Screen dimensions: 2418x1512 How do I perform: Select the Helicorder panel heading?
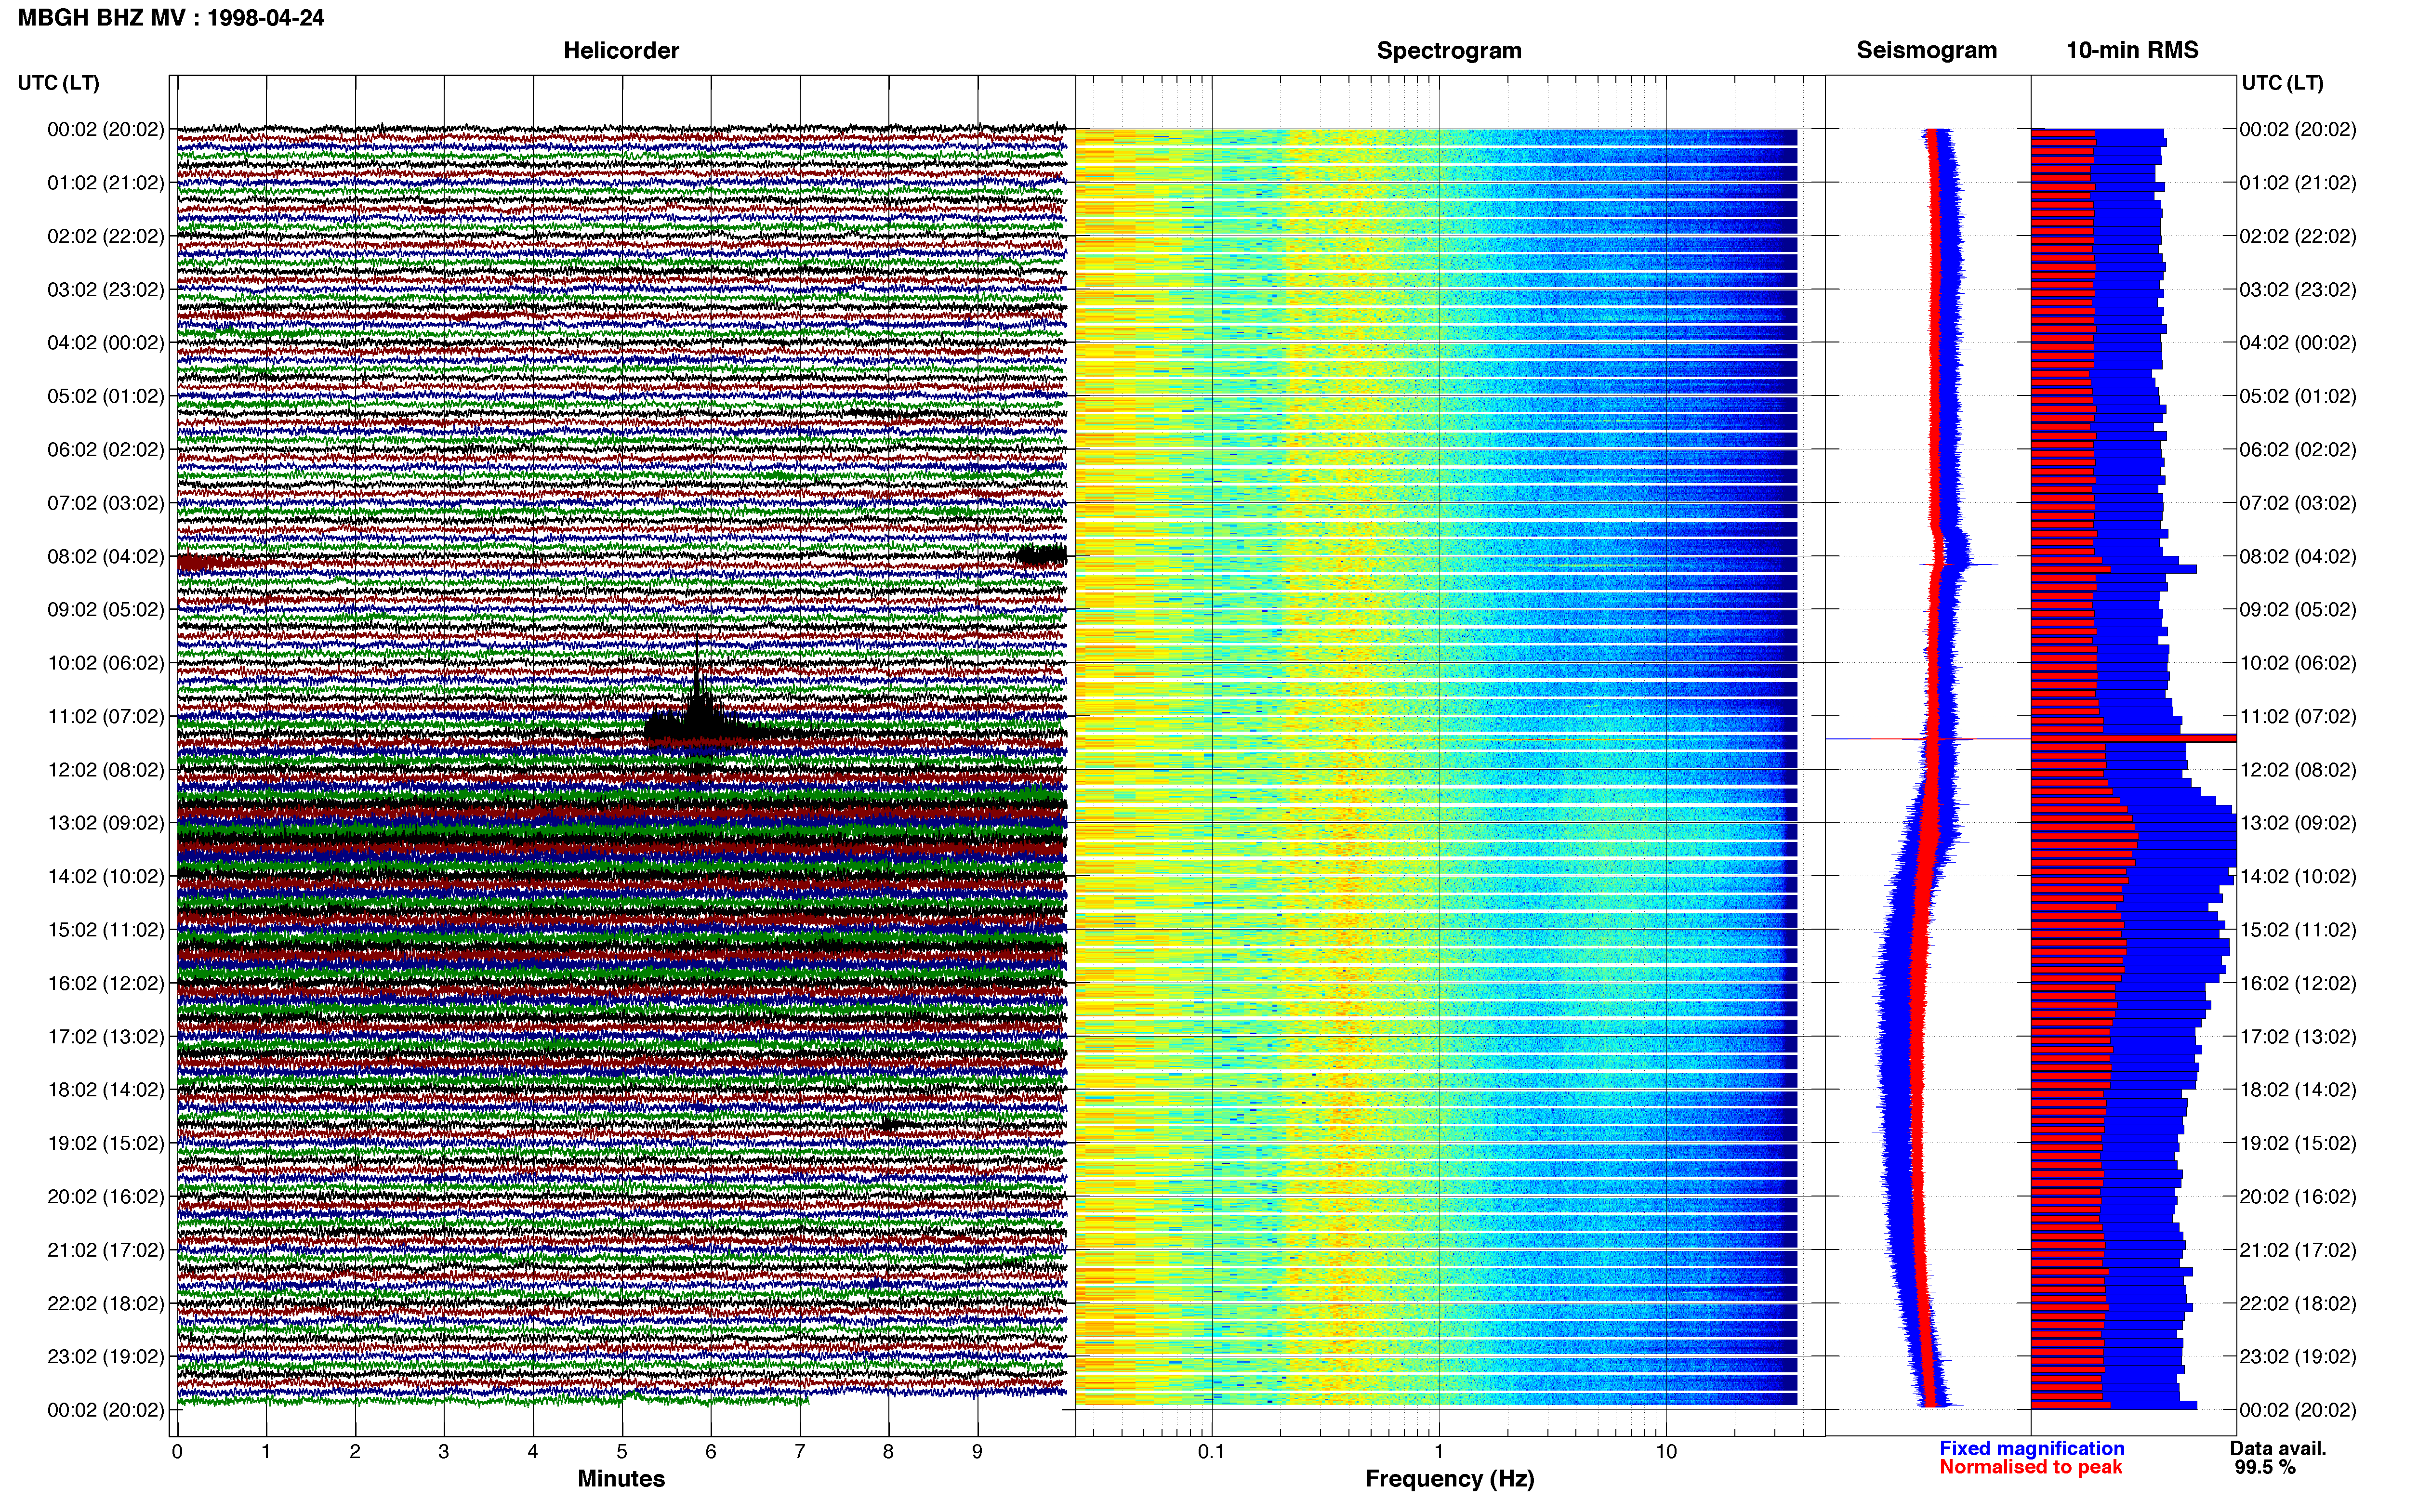(x=621, y=50)
